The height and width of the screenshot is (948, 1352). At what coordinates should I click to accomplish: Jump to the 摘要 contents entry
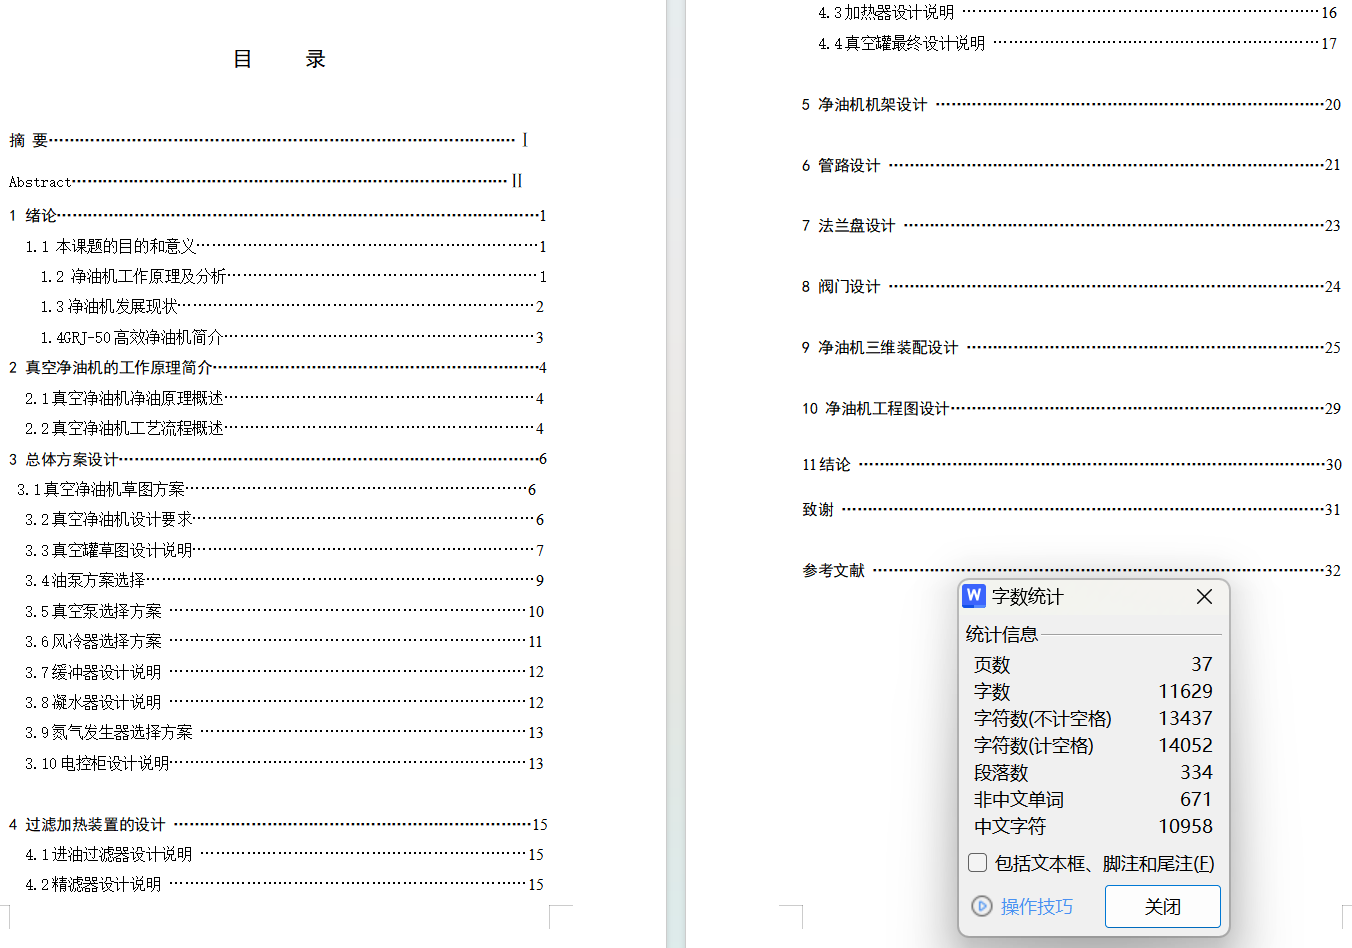pos(29,141)
